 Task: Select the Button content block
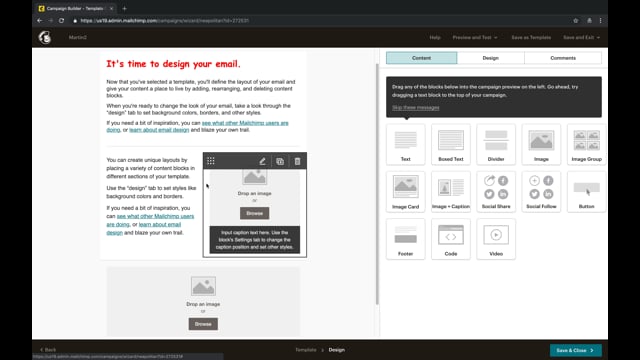587,192
